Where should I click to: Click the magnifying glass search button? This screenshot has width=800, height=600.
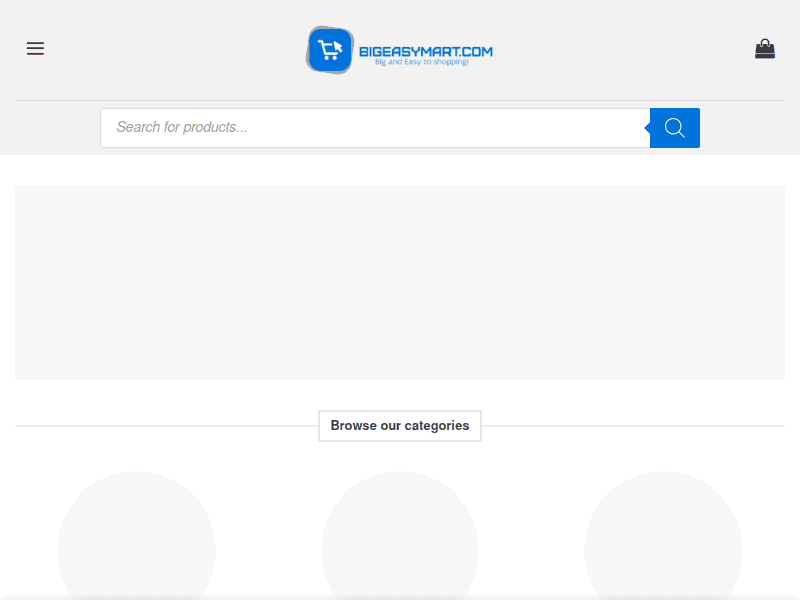coord(675,128)
